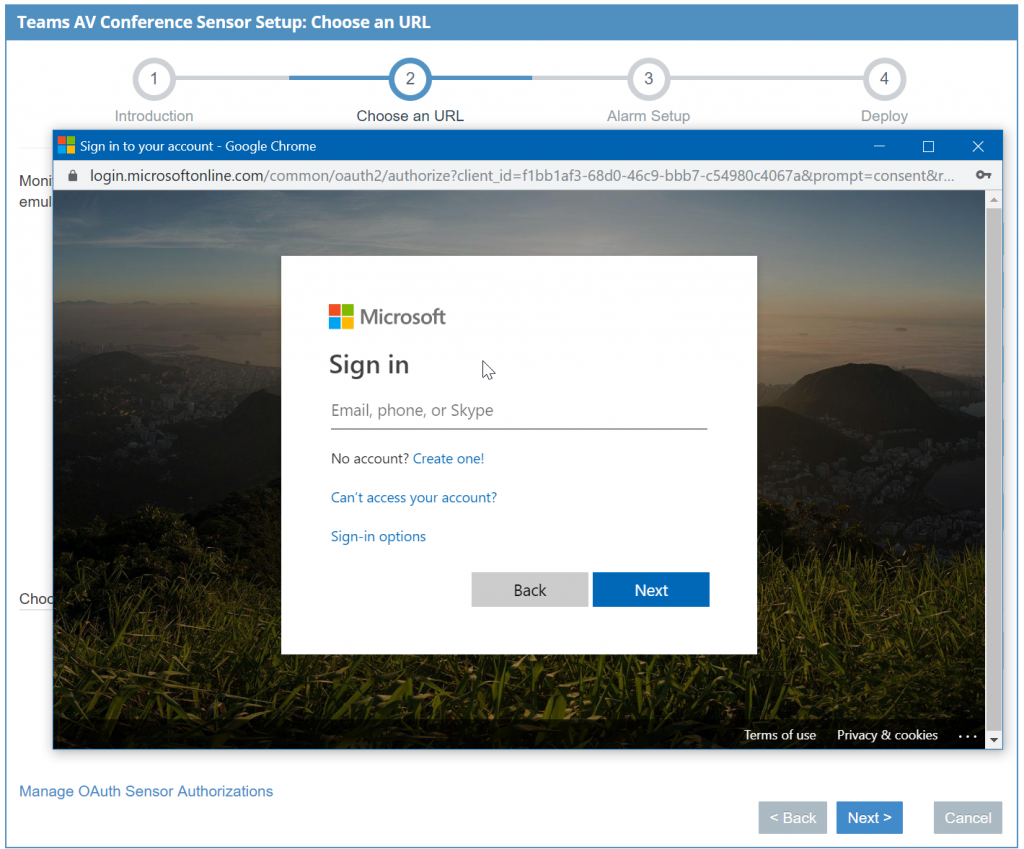Click the Microsoft logo in sign-in card
Viewport: 1024px width, 849px height.
(x=387, y=317)
